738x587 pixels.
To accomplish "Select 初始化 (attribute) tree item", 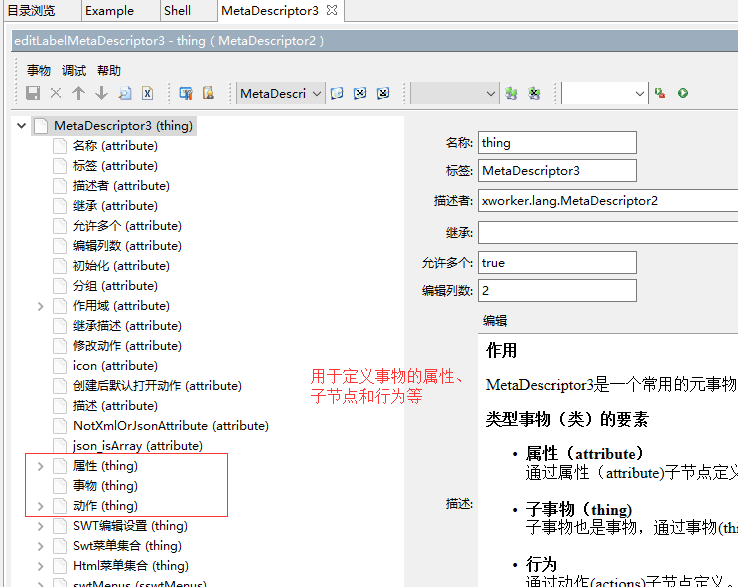I will tap(121, 266).
